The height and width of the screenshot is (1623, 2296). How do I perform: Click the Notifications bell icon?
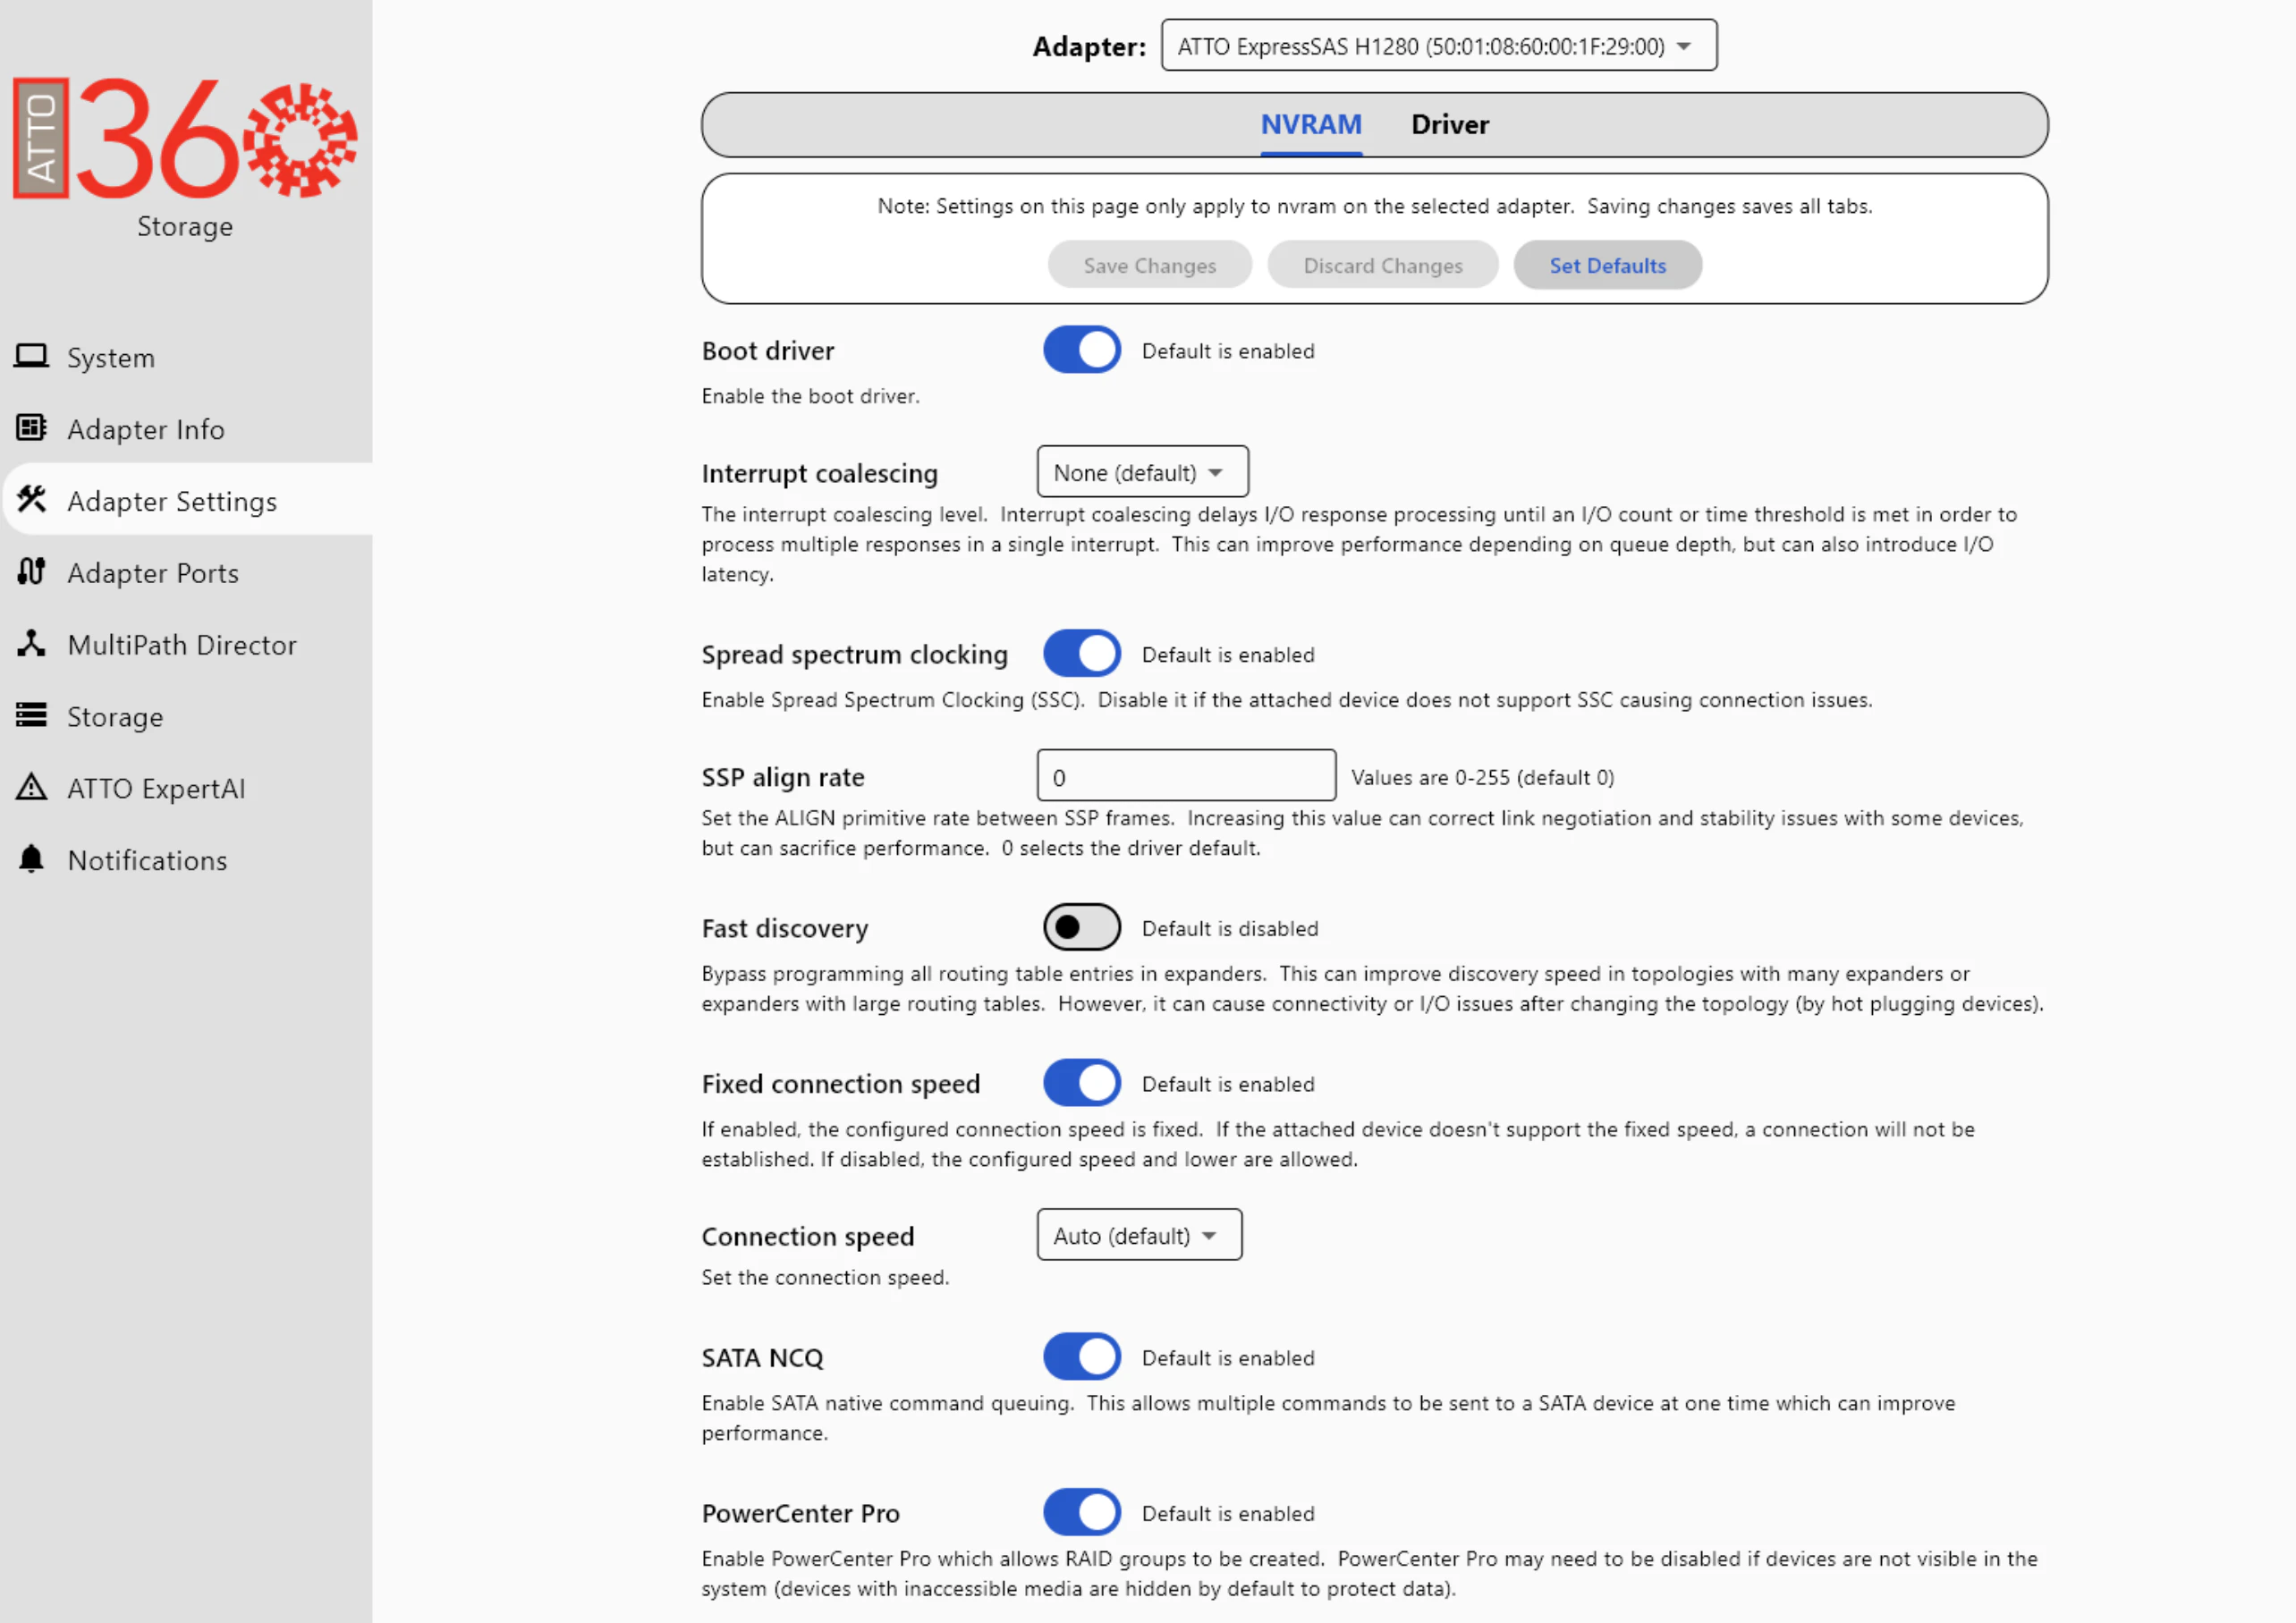[31, 859]
